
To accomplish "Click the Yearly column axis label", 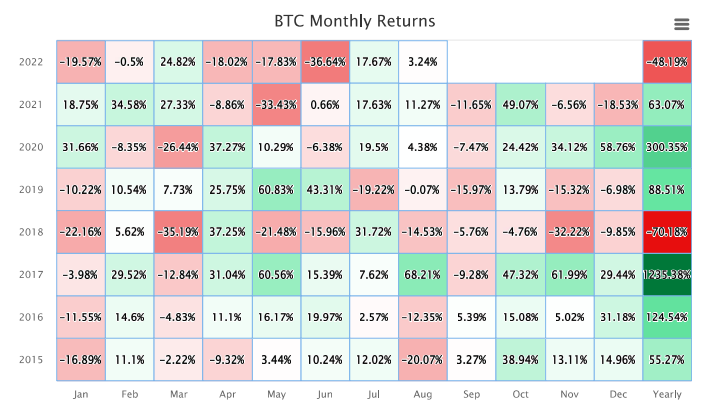I will [x=667, y=394].
